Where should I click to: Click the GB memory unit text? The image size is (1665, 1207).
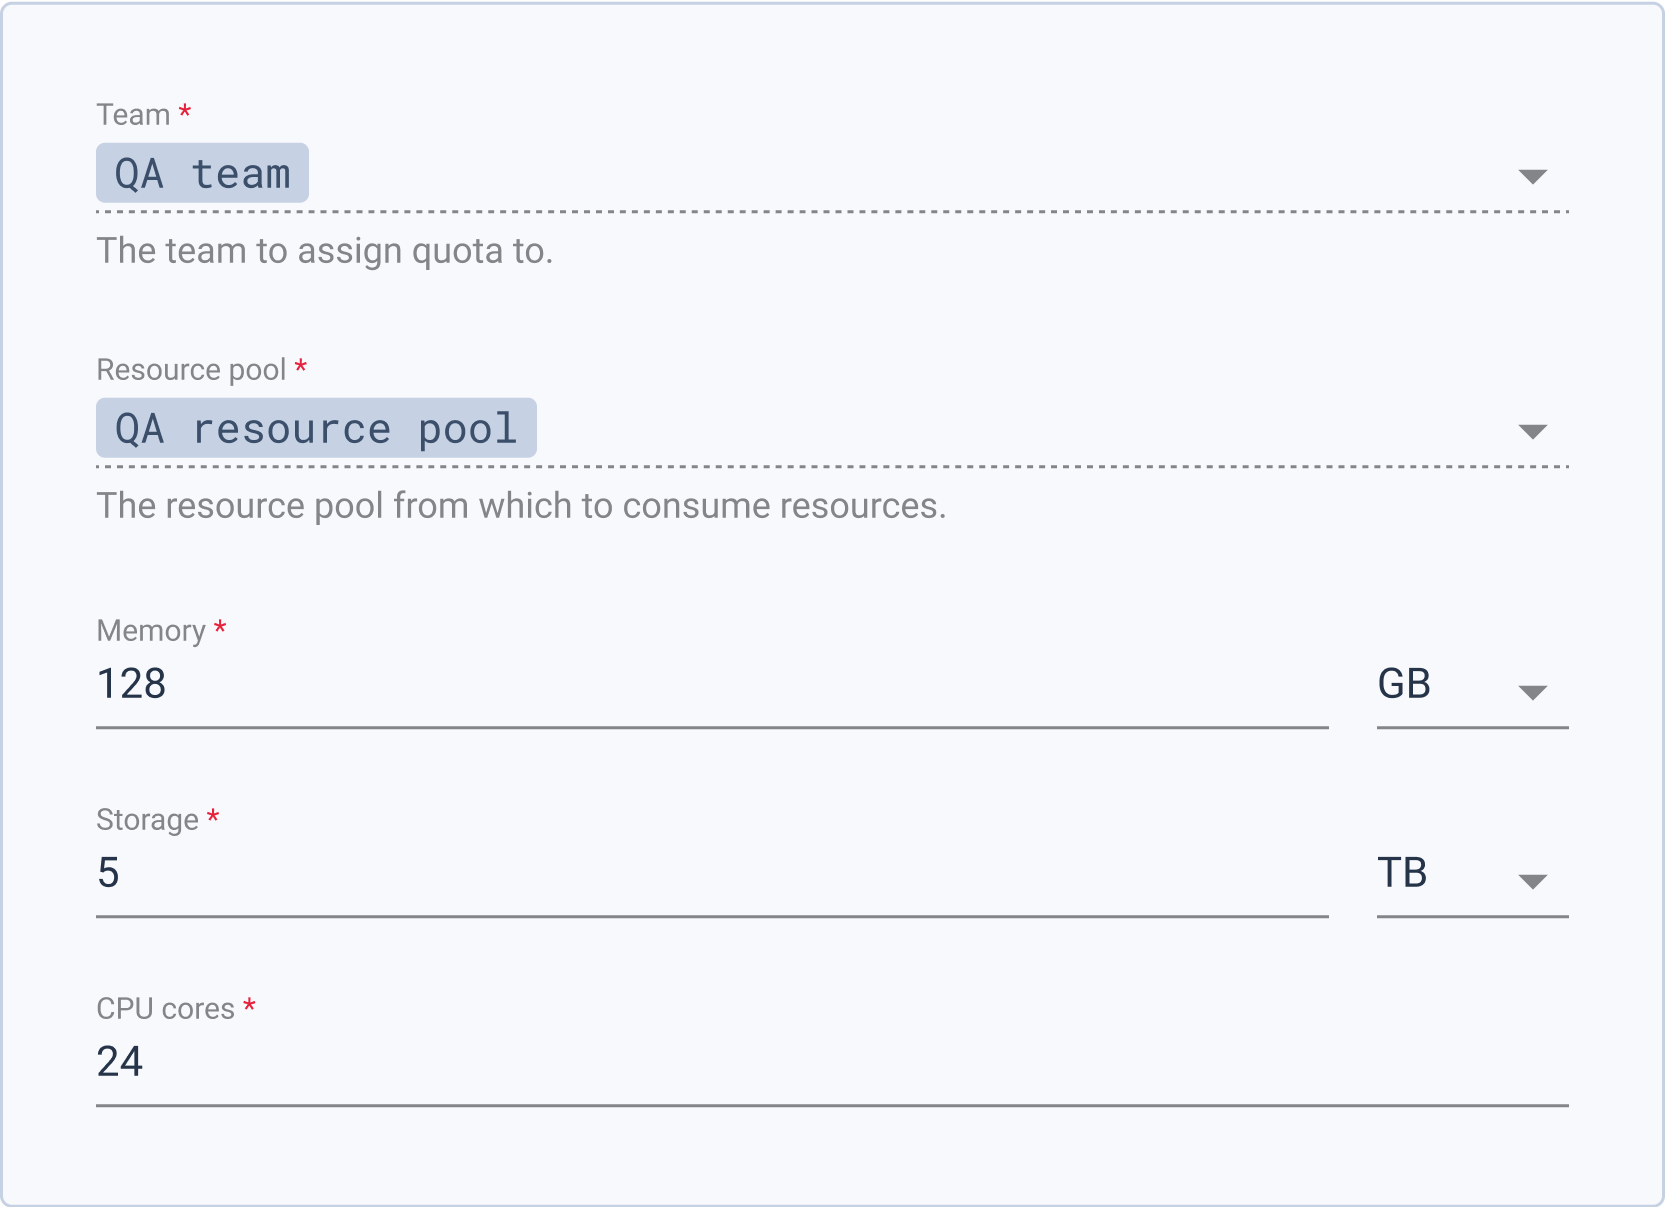click(1404, 685)
